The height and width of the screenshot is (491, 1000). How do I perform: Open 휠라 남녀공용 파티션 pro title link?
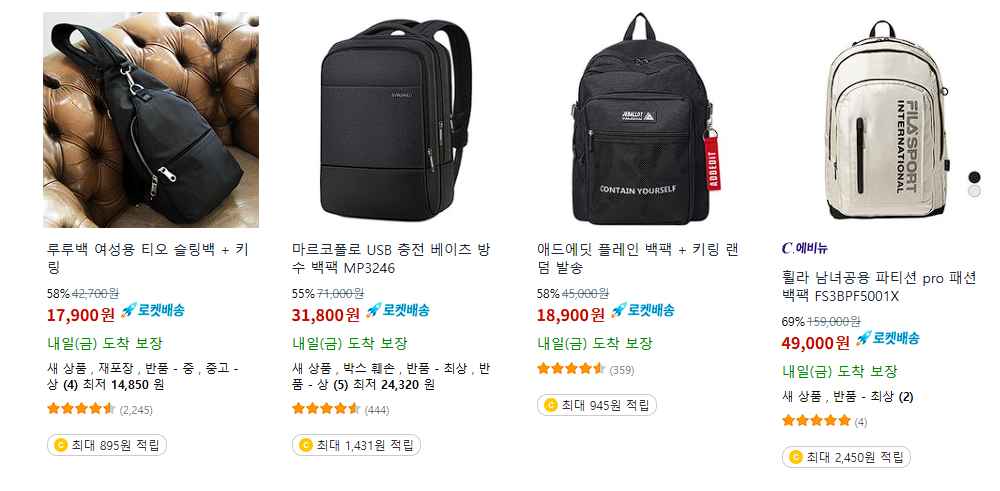pos(879,287)
